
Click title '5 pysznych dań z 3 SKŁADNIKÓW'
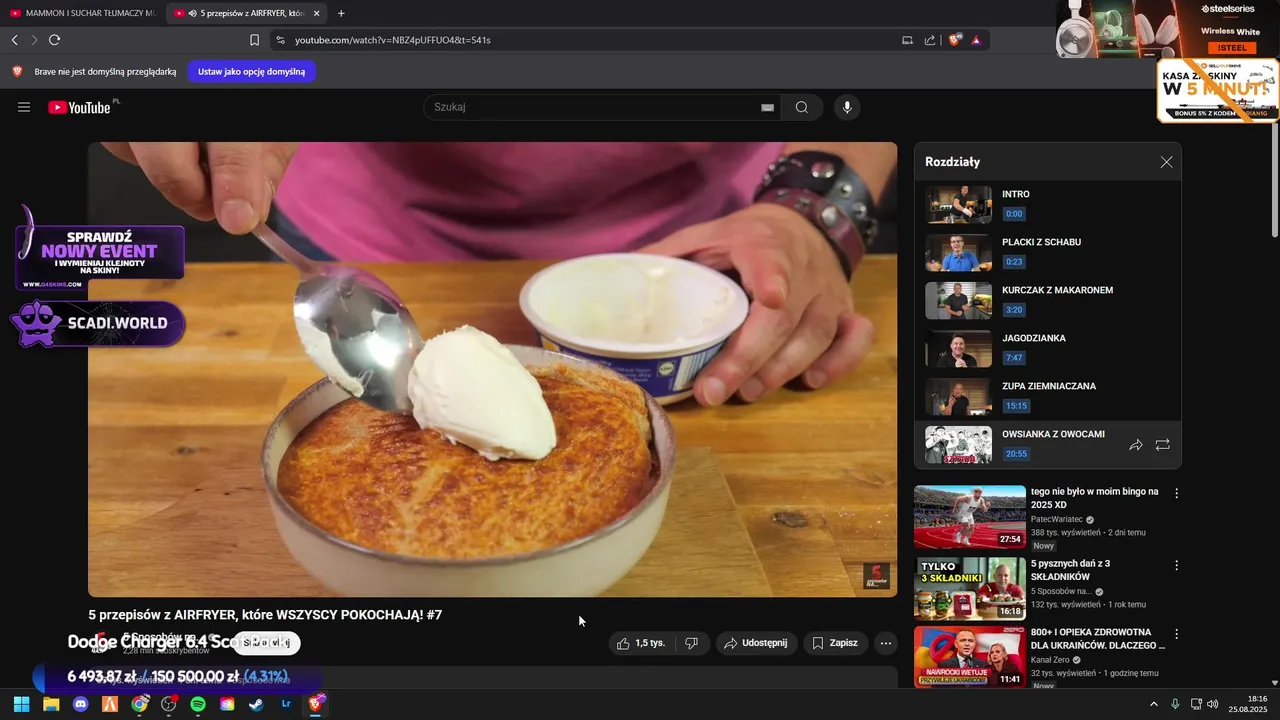coord(1071,570)
